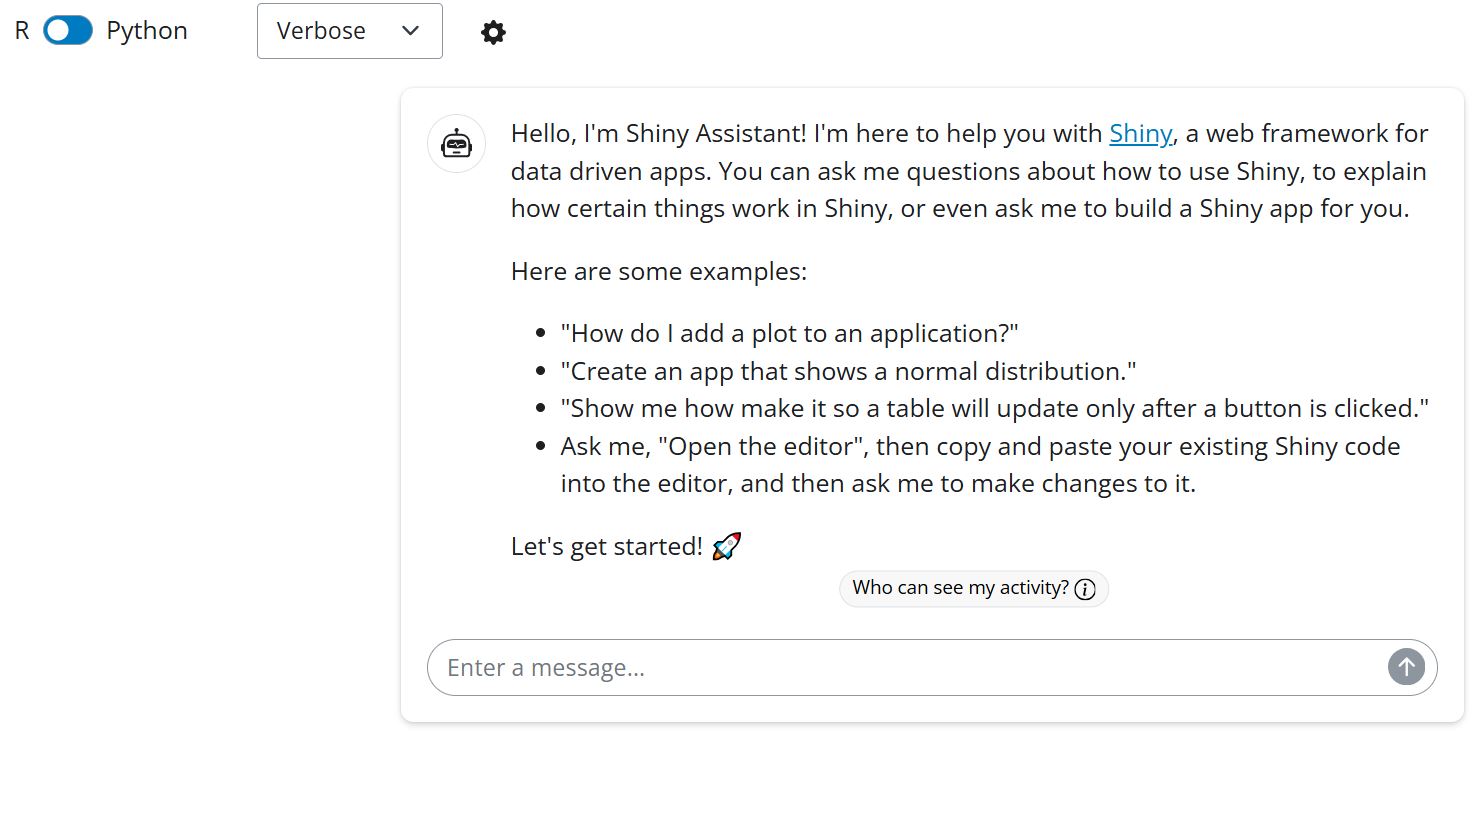Image resolution: width=1472 pixels, height=814 pixels.
Task: Toggle the R / Python language switch
Action: [x=68, y=31]
